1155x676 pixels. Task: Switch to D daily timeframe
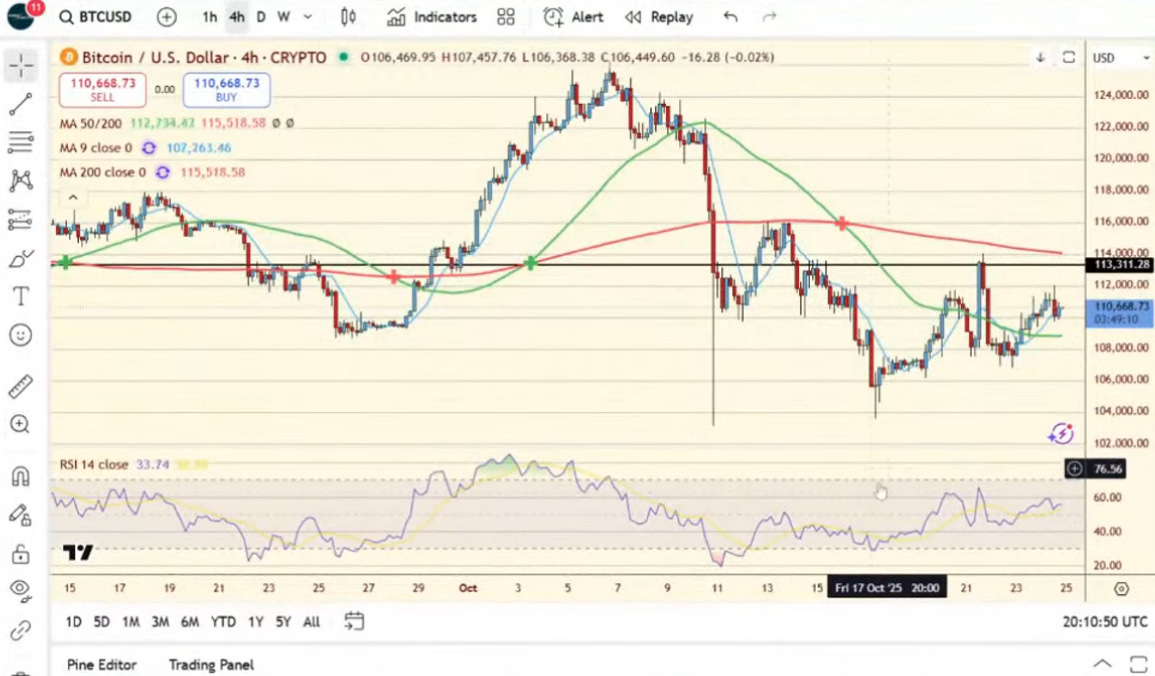coord(261,16)
